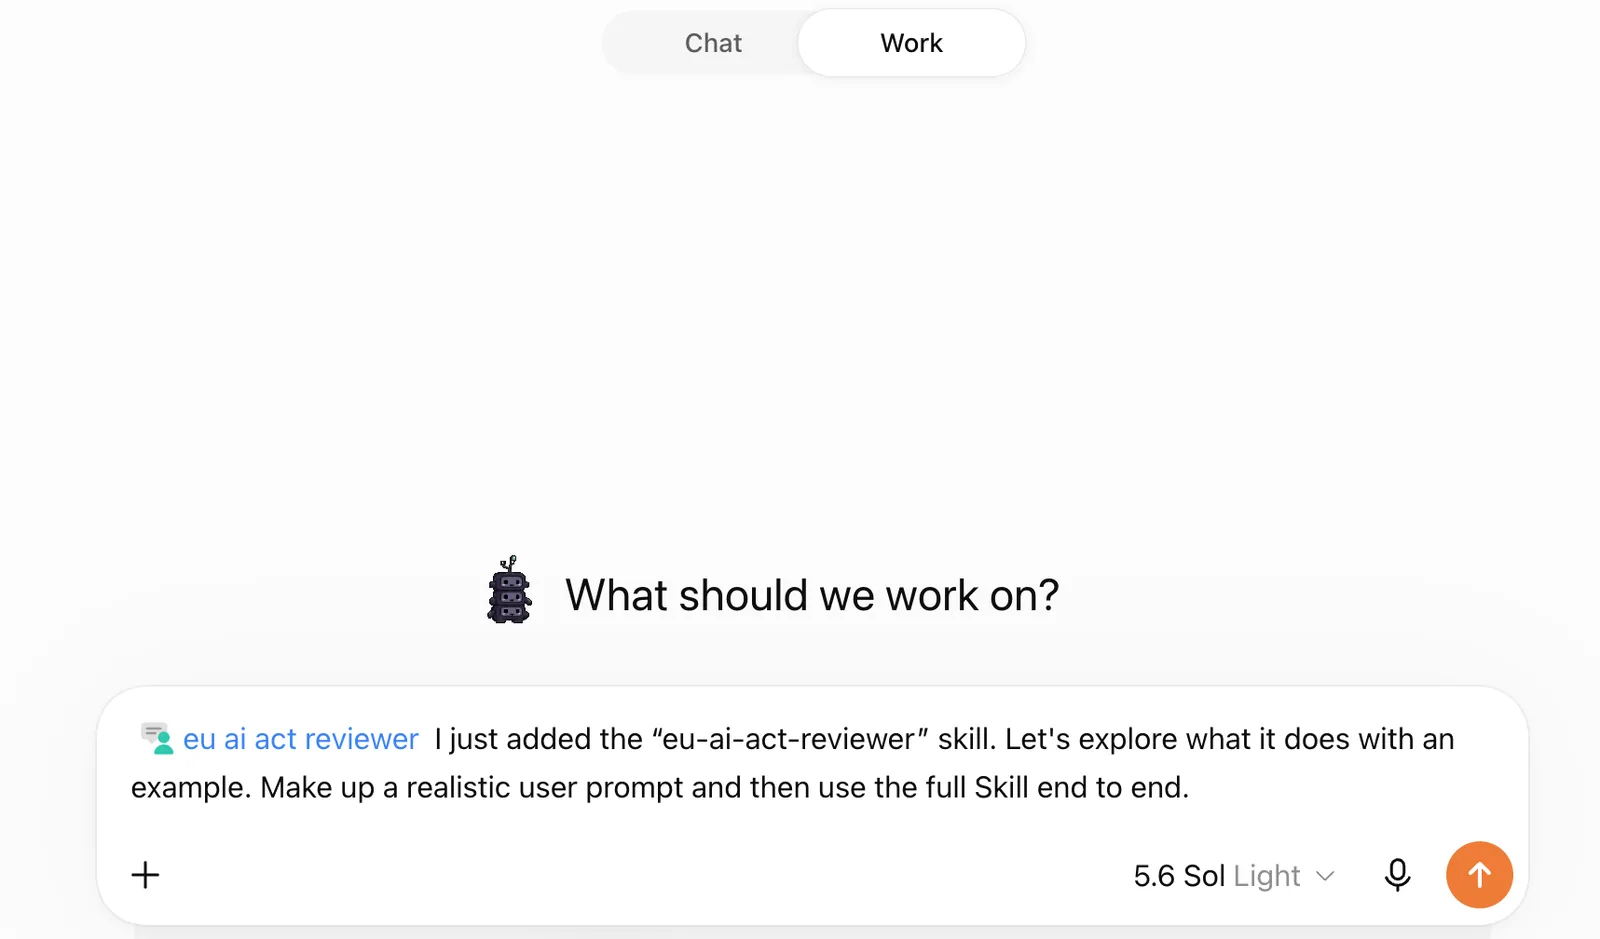Screen dimensions: 1600x939
Task: Add an attachment with the plus icon
Action: (145, 875)
